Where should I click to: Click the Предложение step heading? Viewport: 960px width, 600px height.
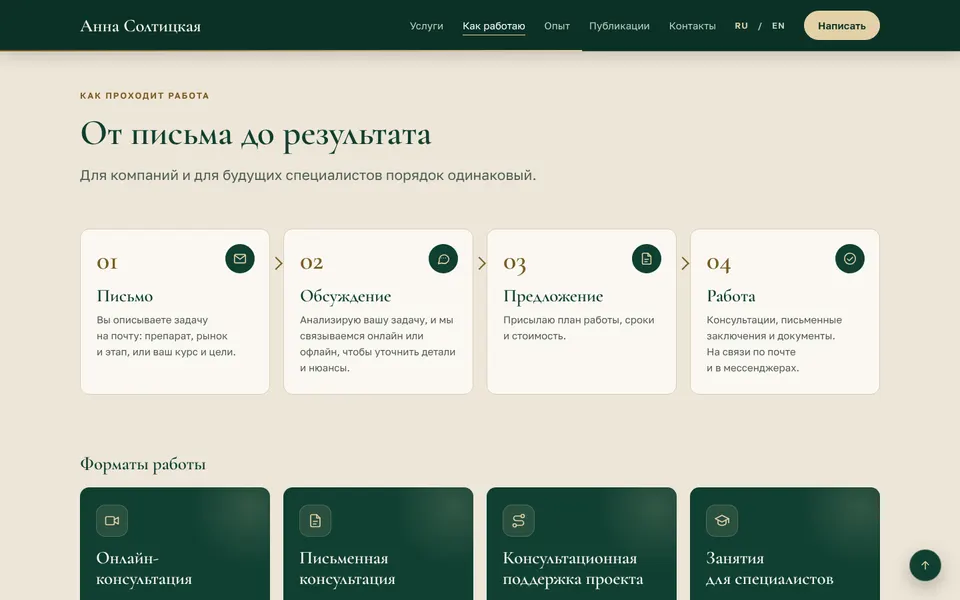(x=553, y=296)
